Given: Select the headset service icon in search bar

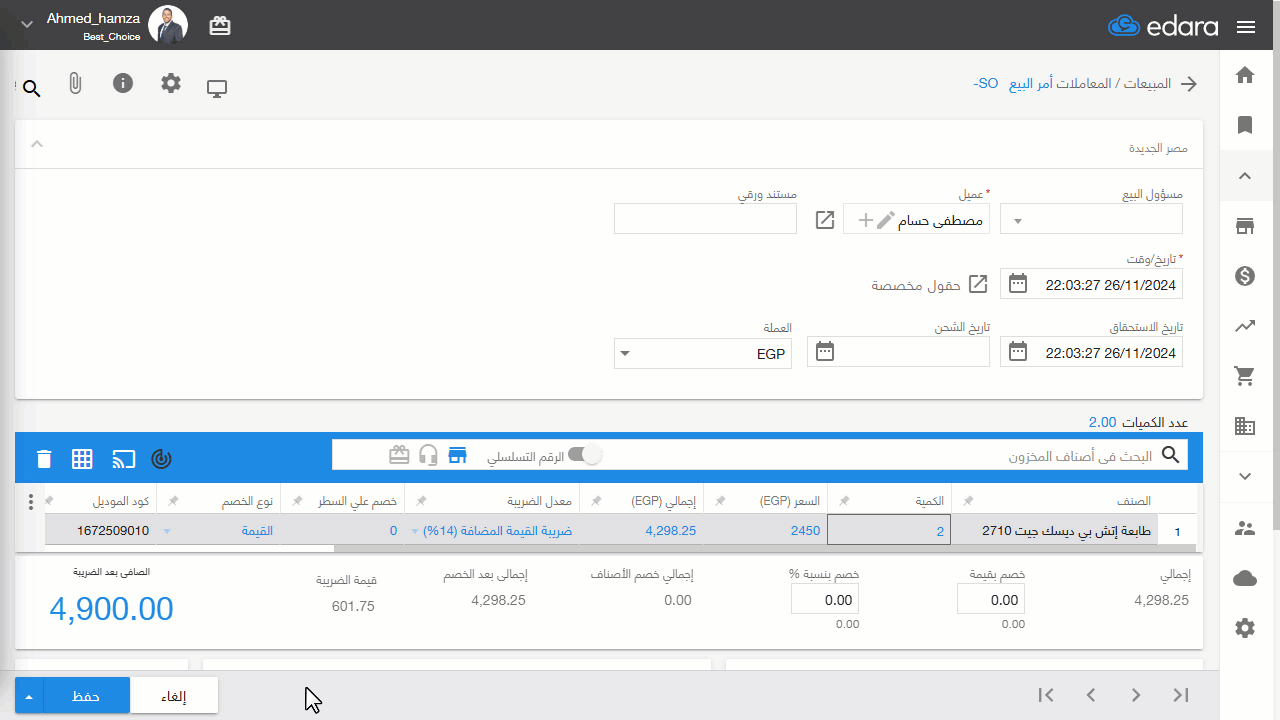Looking at the screenshot, I should (x=429, y=455).
